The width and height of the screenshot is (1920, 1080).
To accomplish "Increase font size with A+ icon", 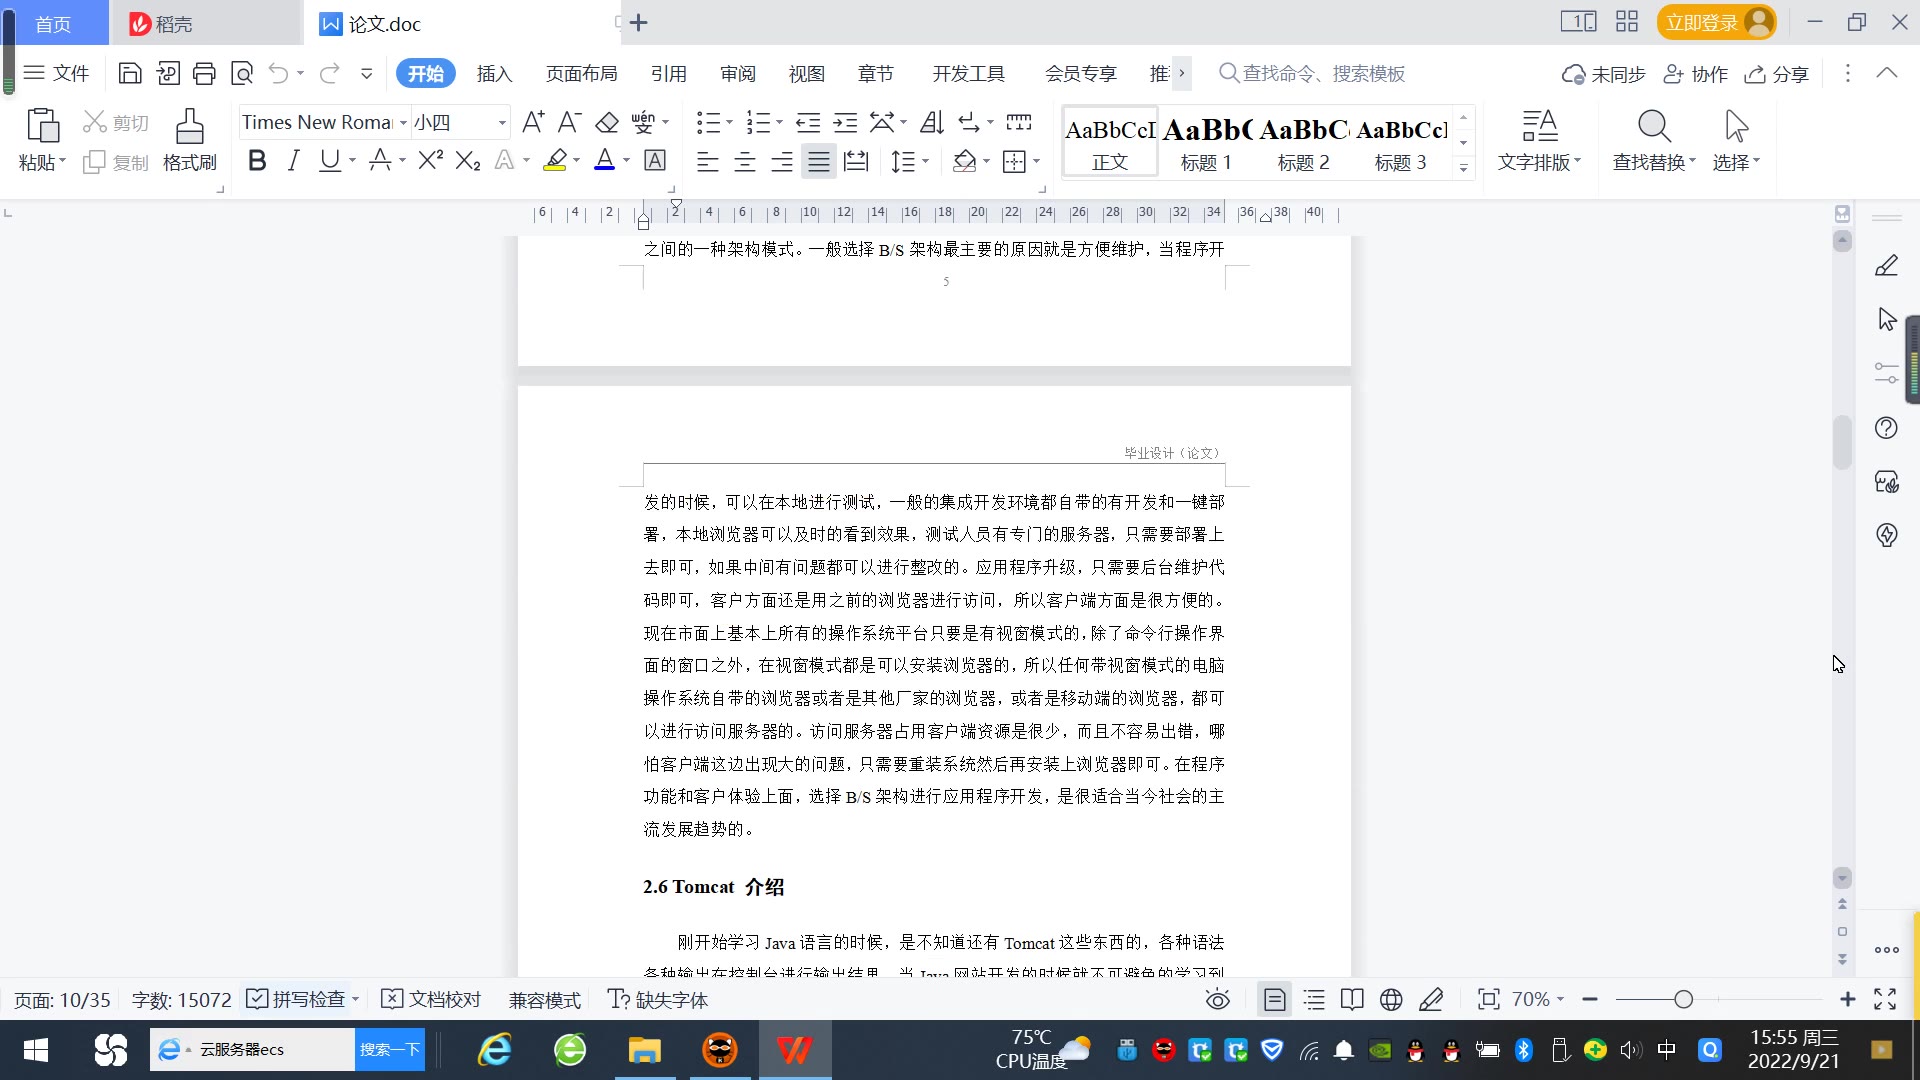I will click(x=533, y=122).
